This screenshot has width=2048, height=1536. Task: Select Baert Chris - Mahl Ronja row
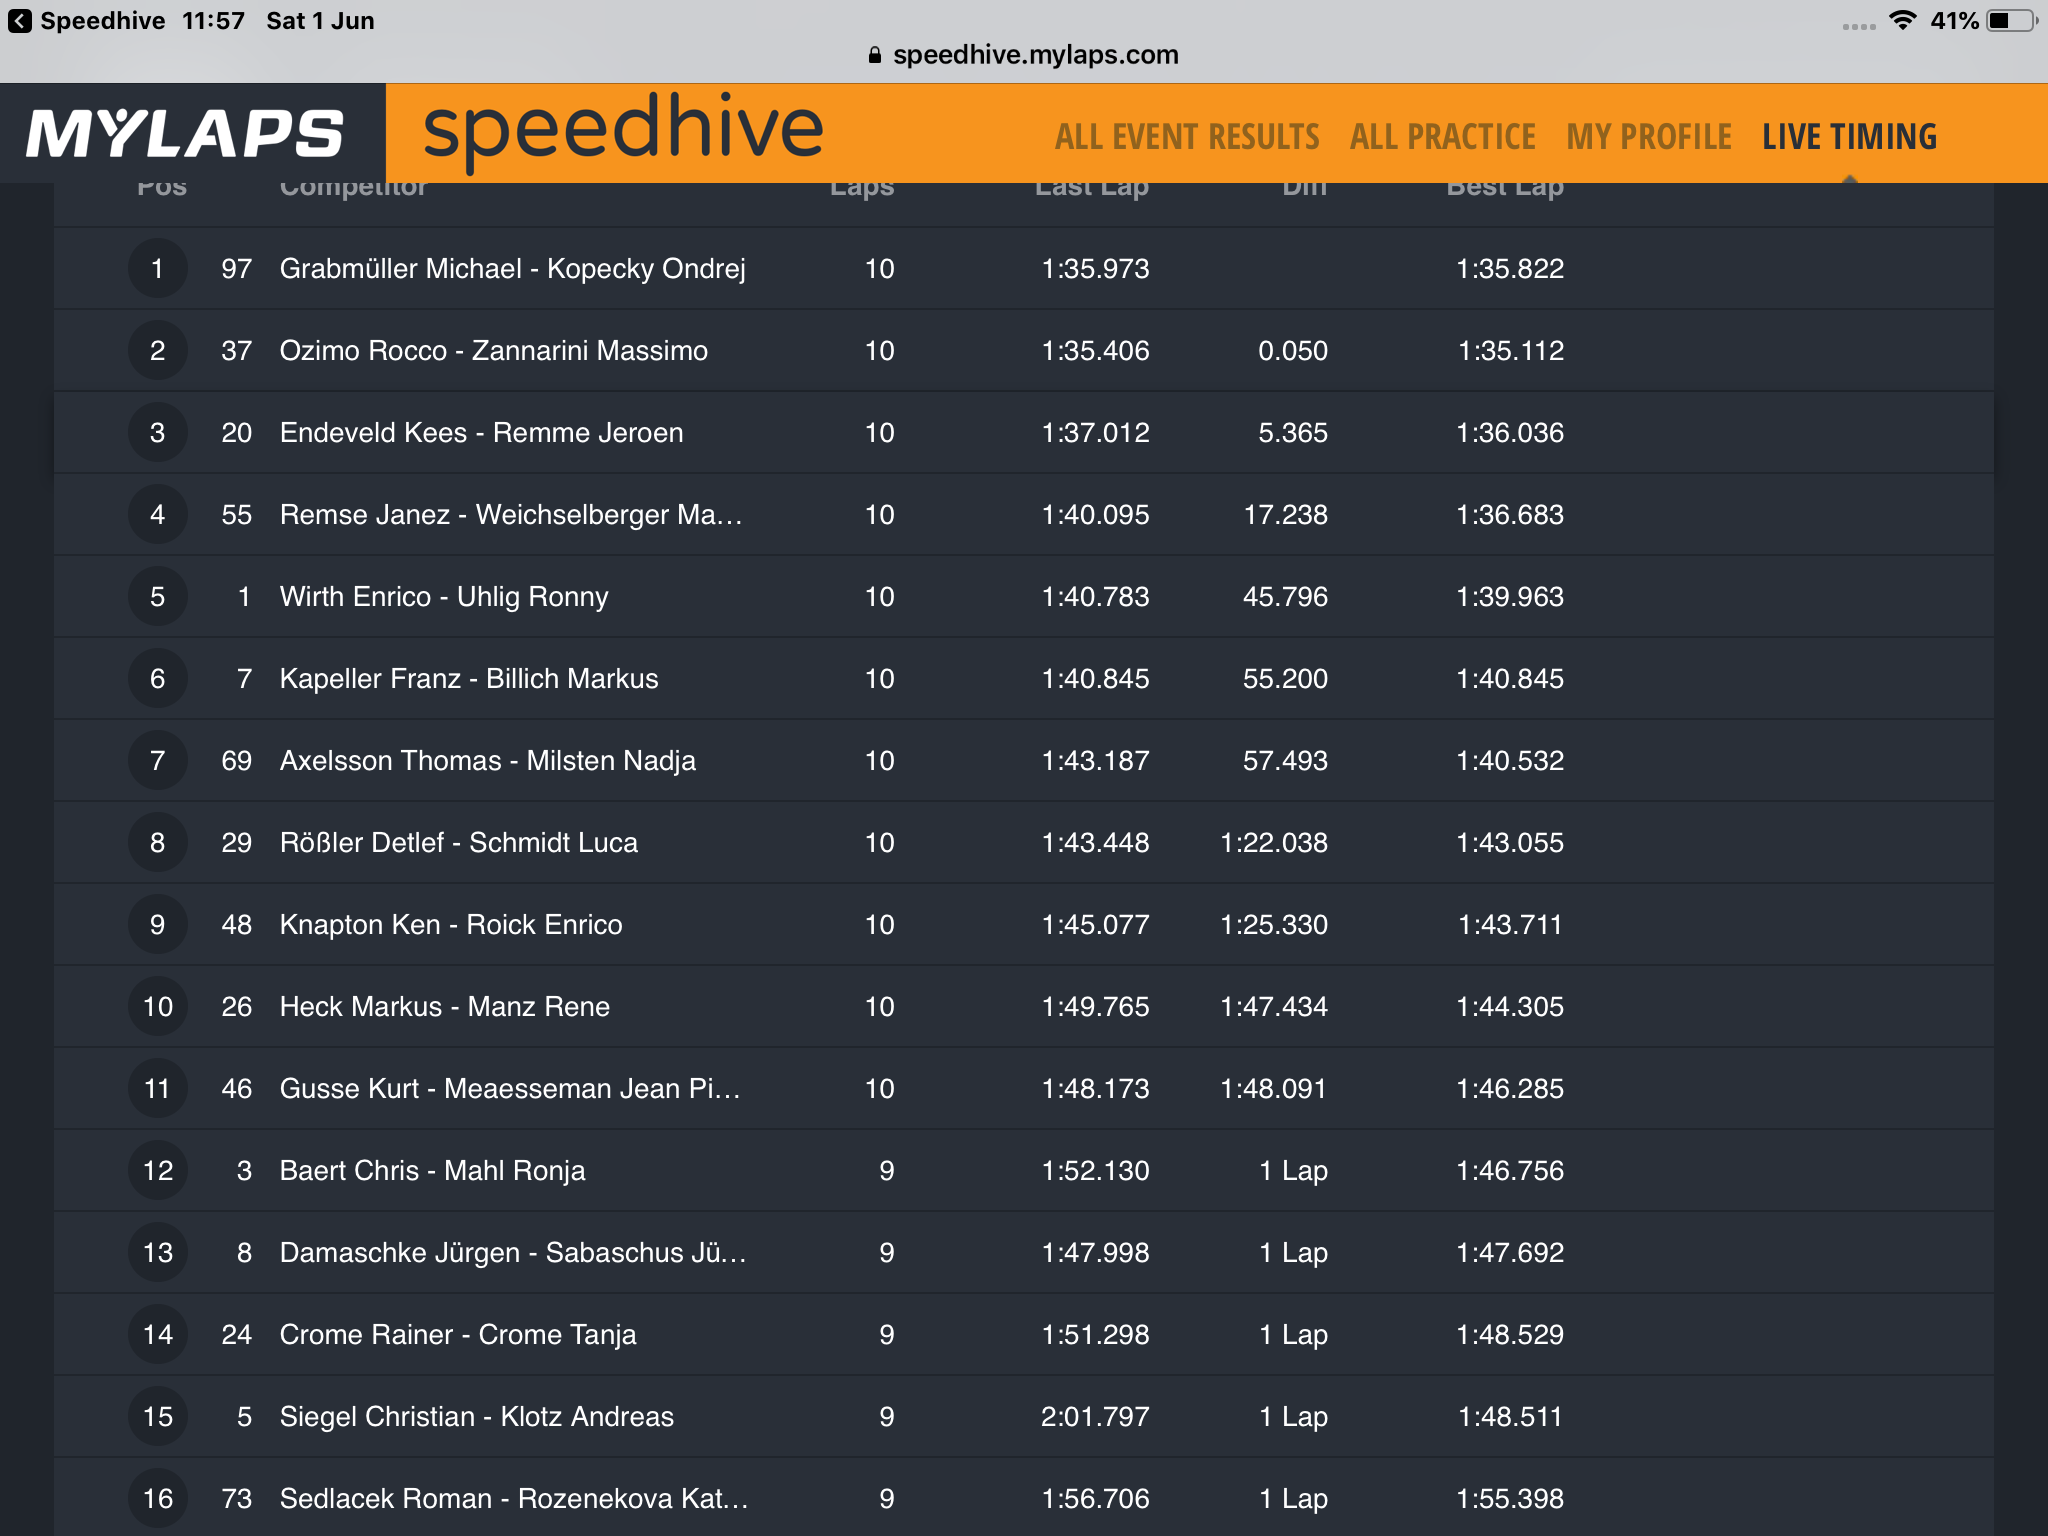click(x=1024, y=1170)
